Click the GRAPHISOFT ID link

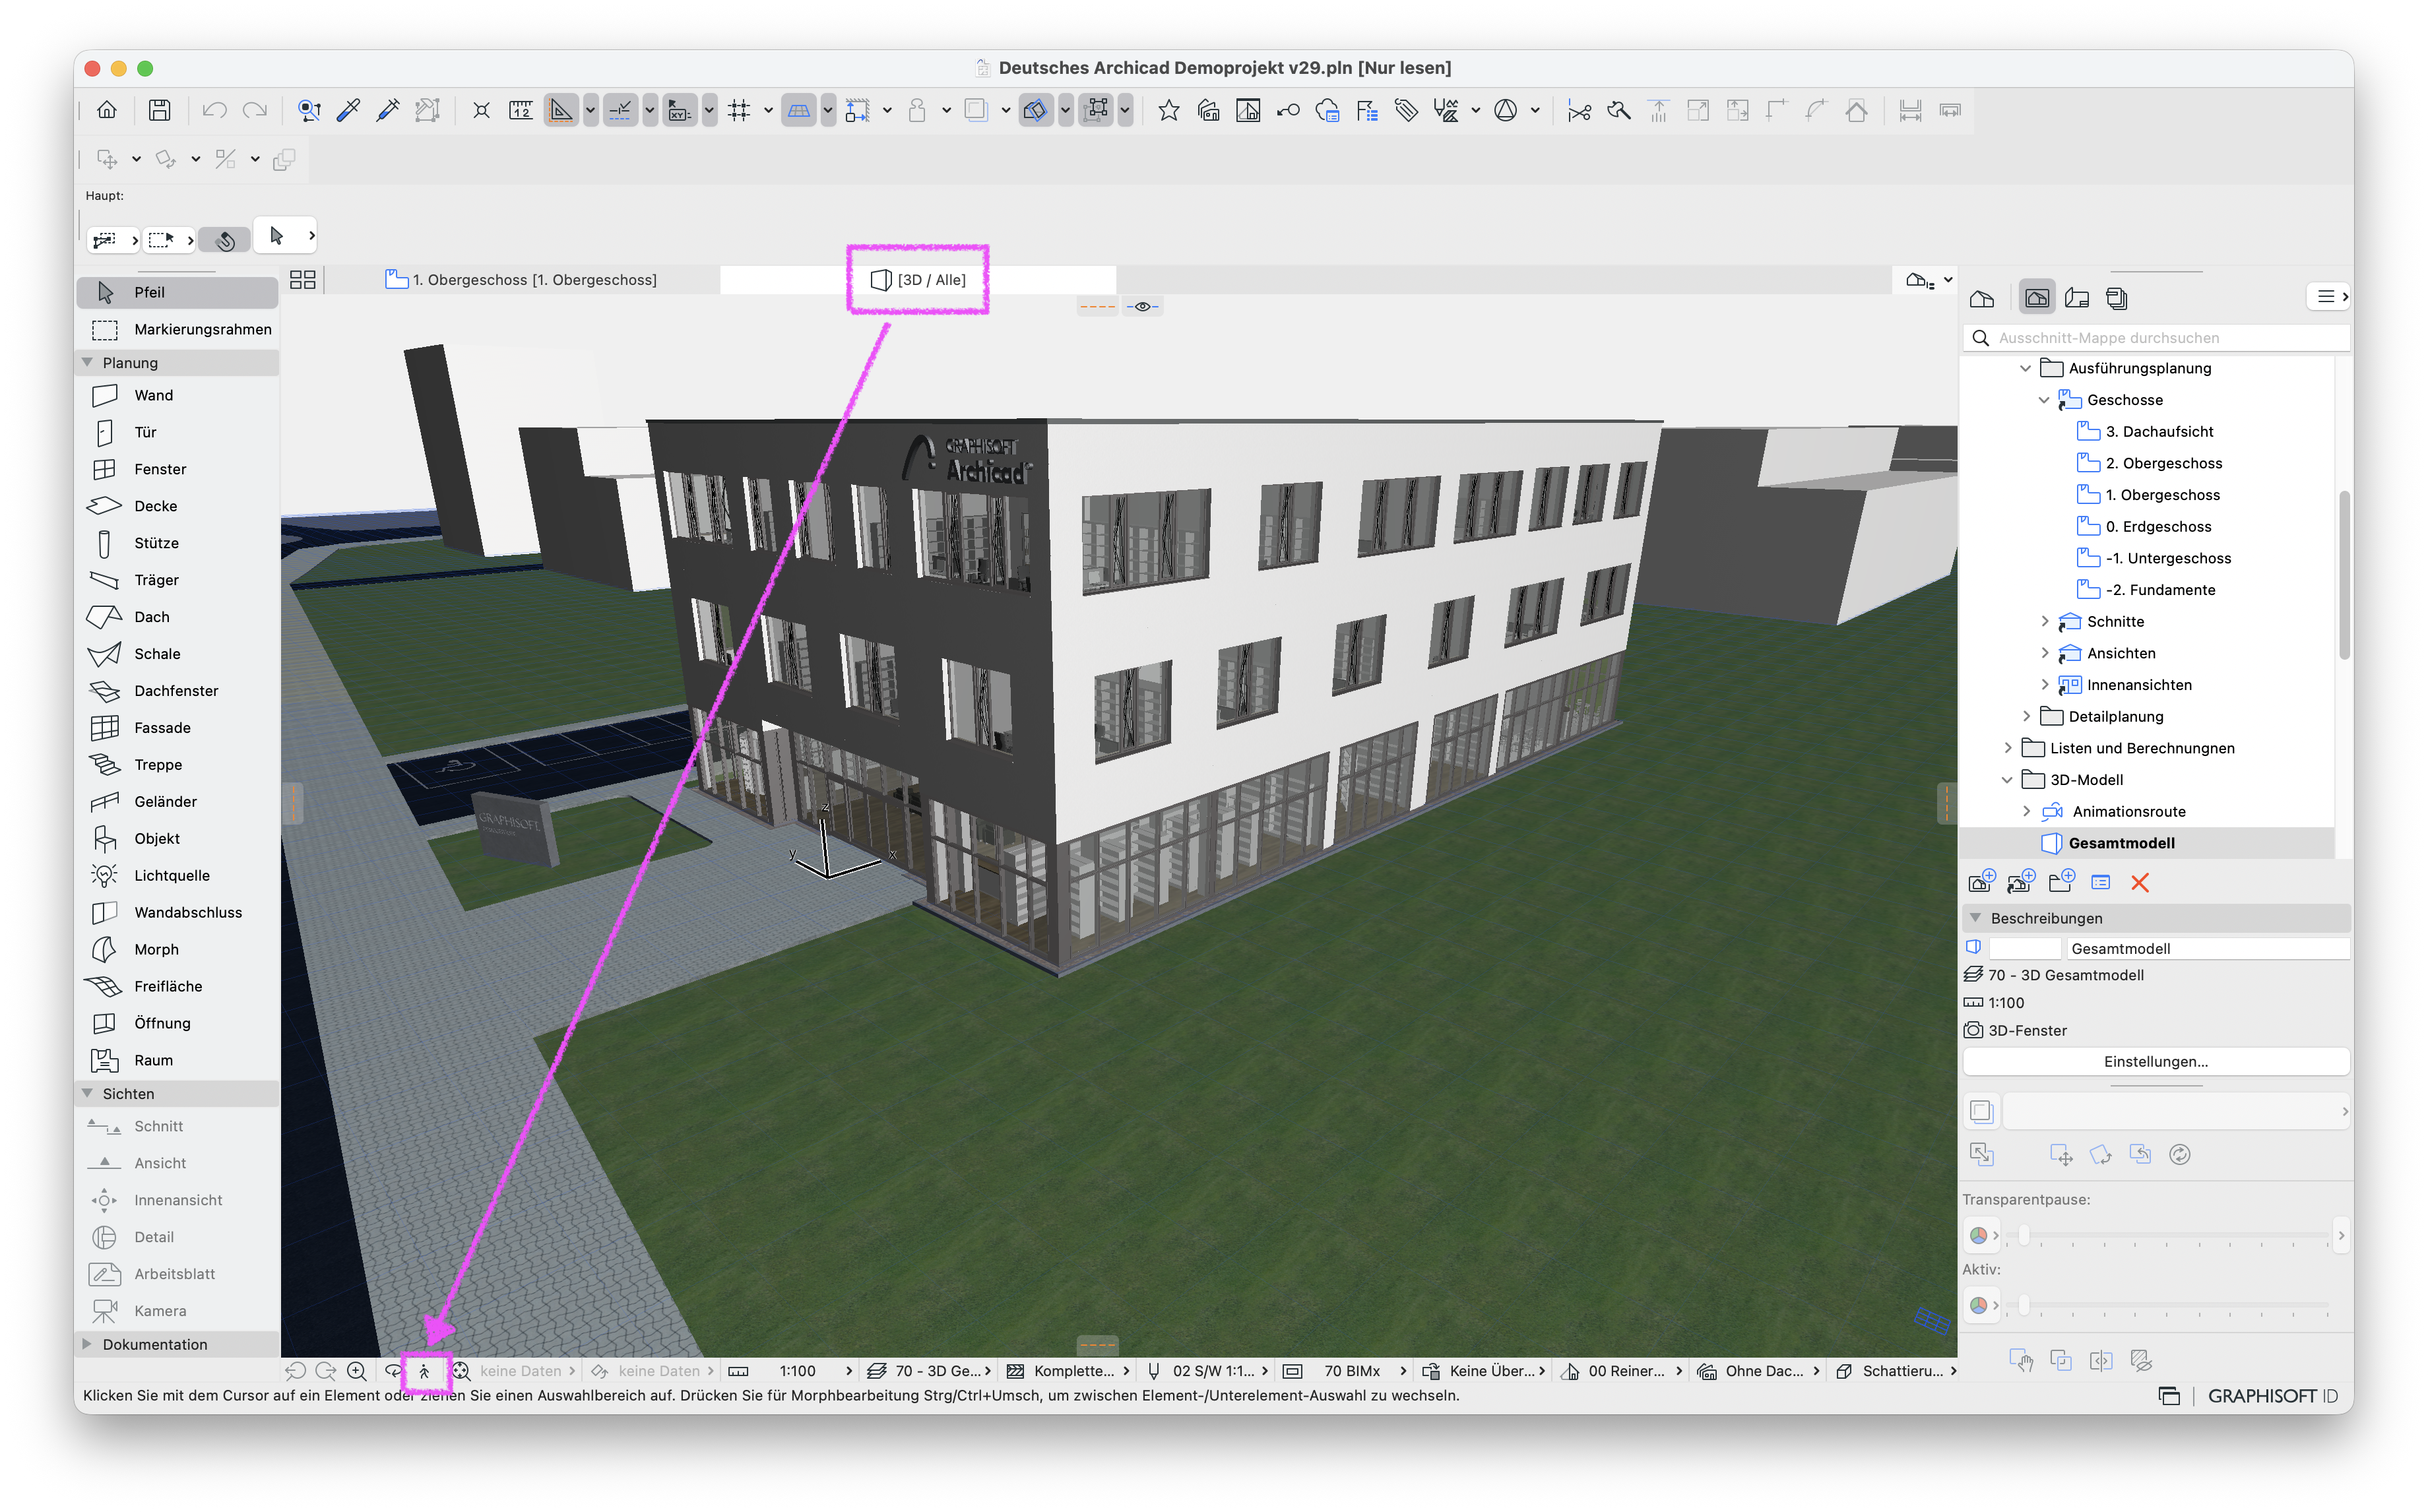(x=2272, y=1396)
